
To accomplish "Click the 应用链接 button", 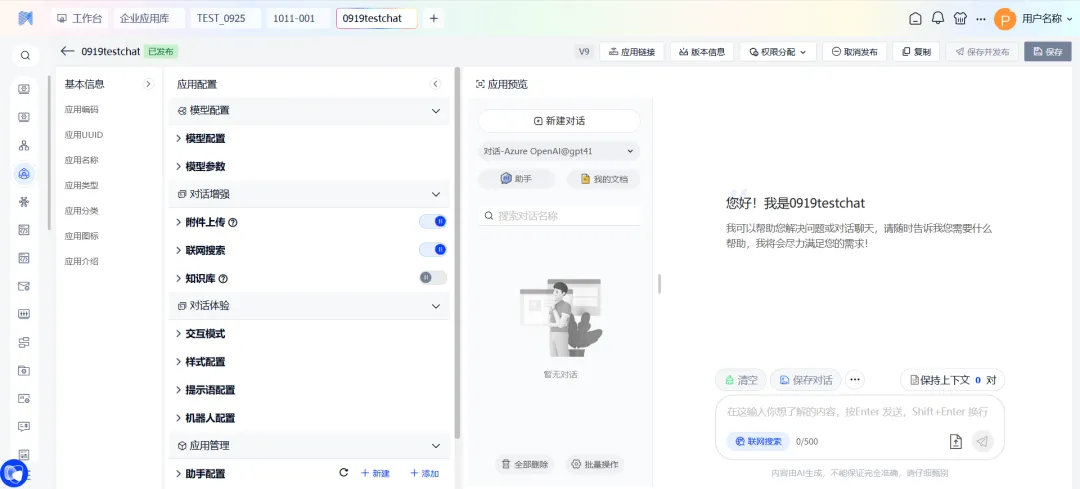I will [x=632, y=52].
